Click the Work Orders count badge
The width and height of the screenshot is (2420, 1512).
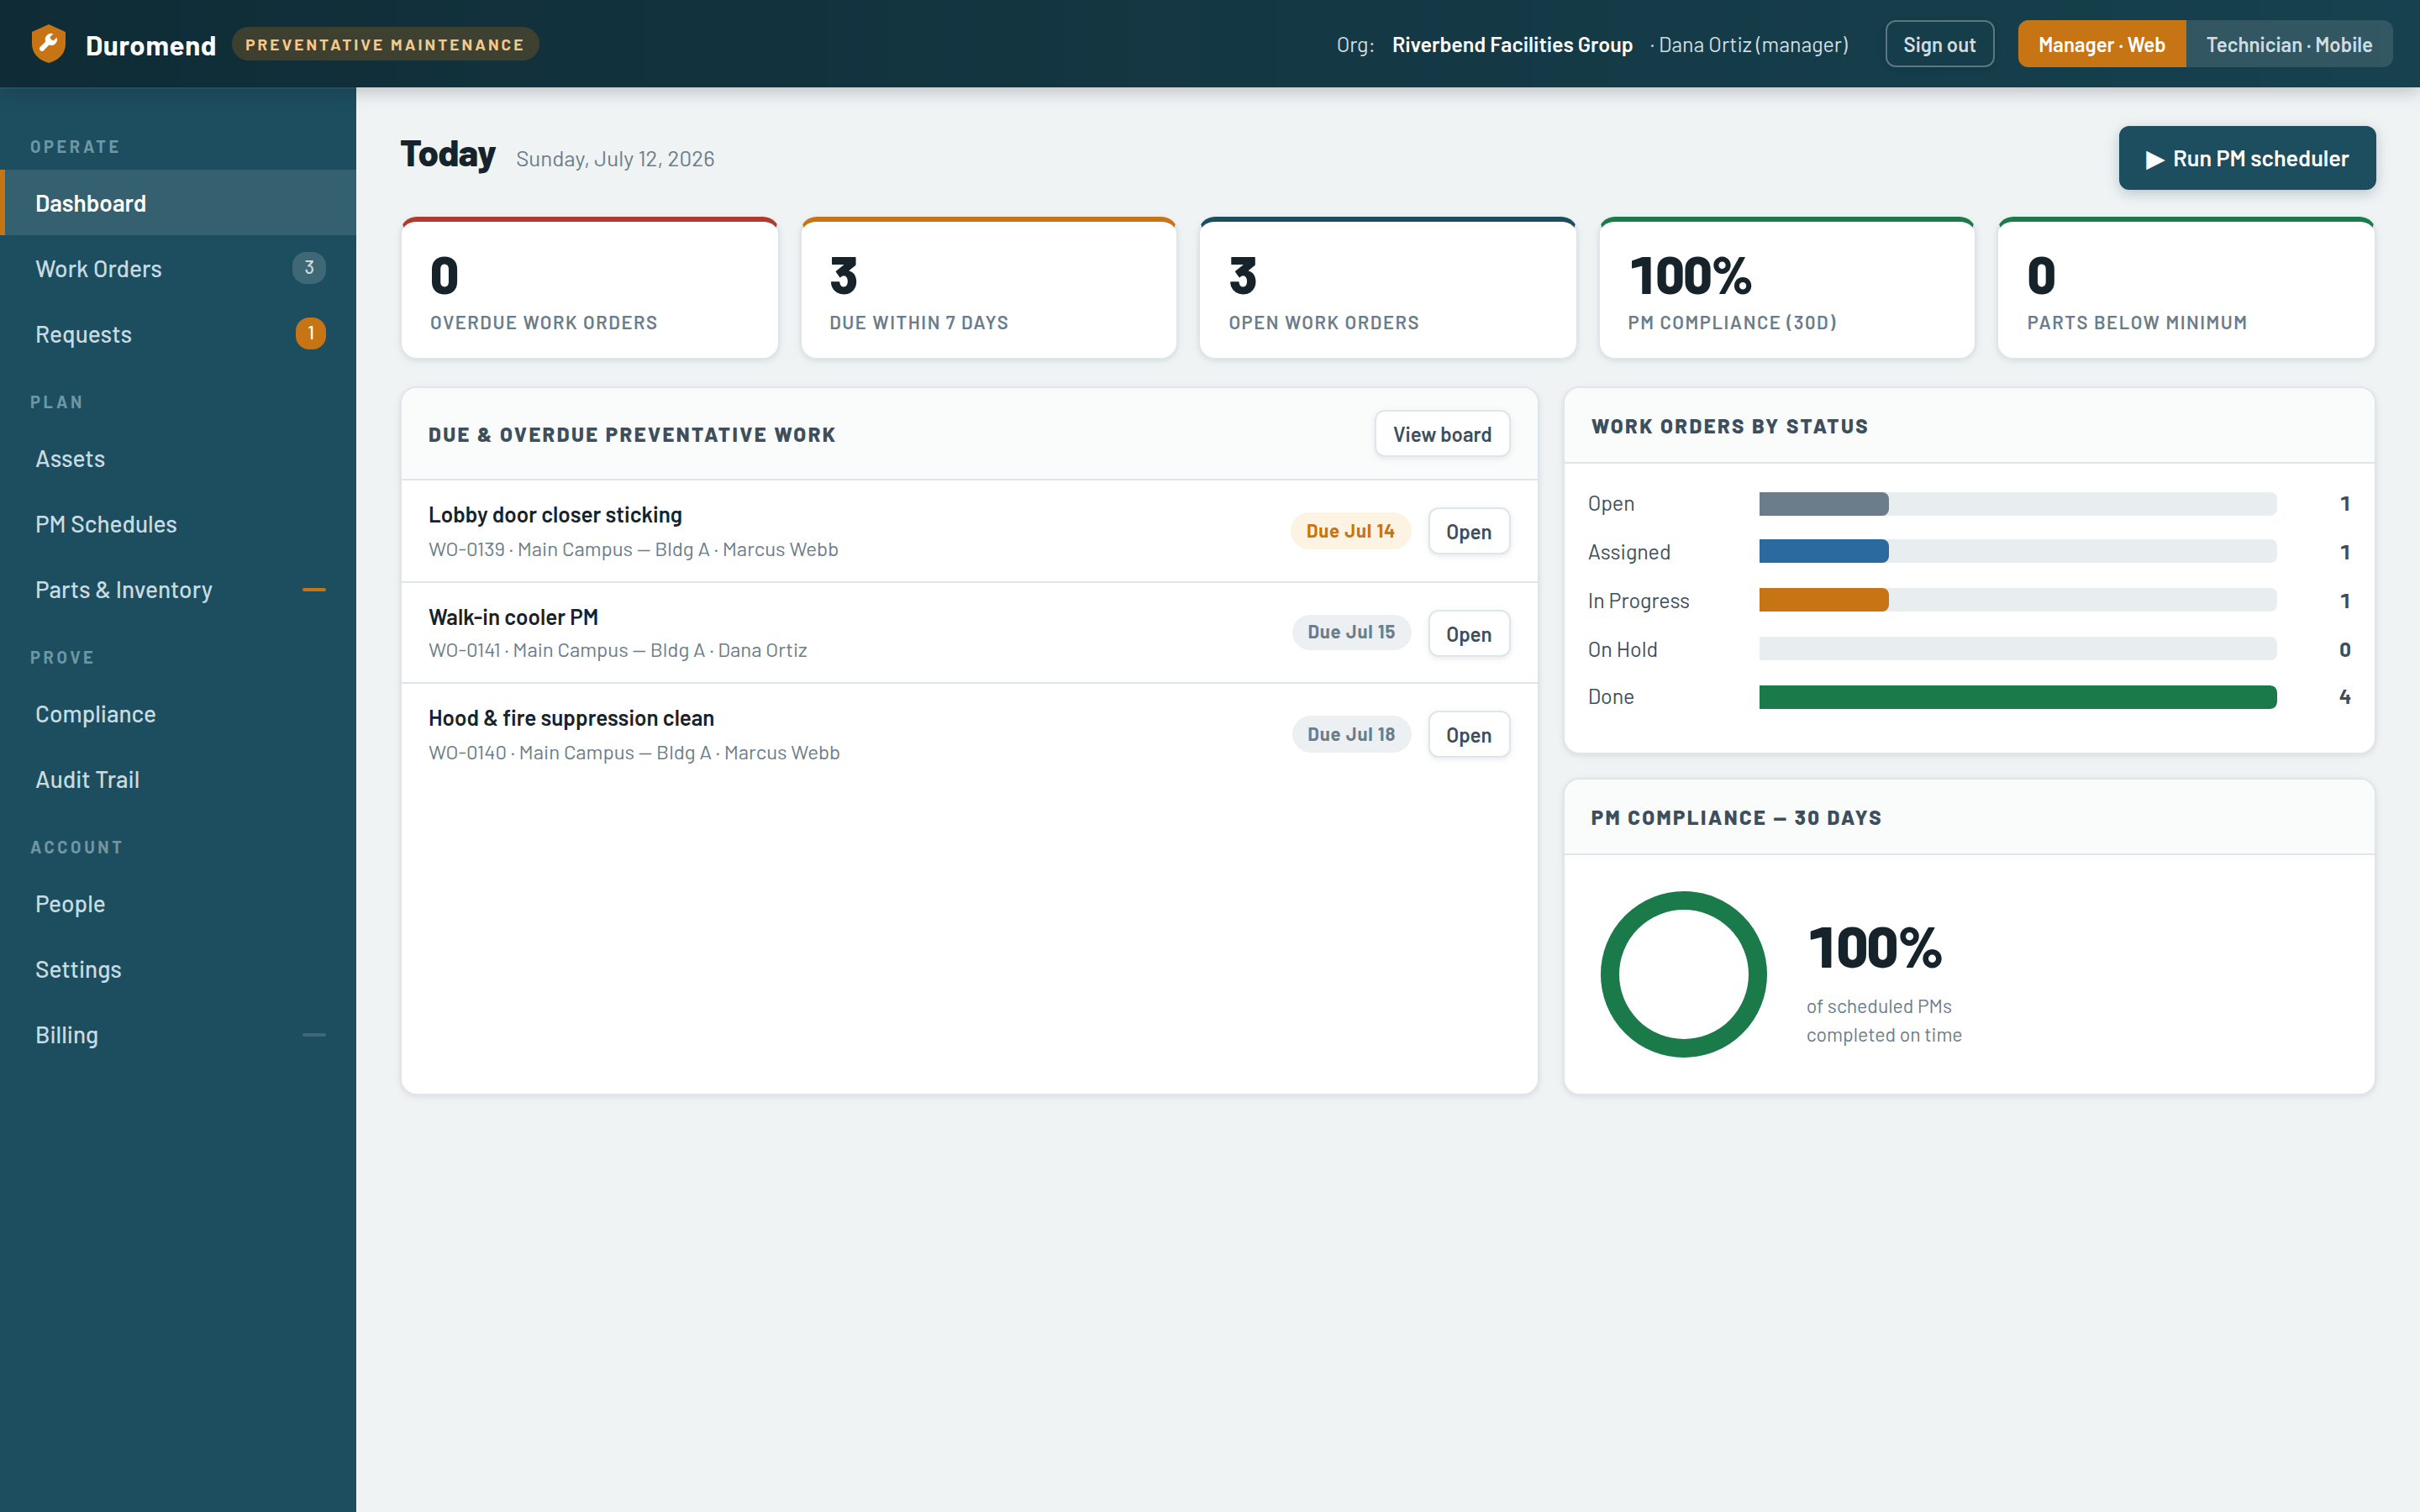pos(309,268)
